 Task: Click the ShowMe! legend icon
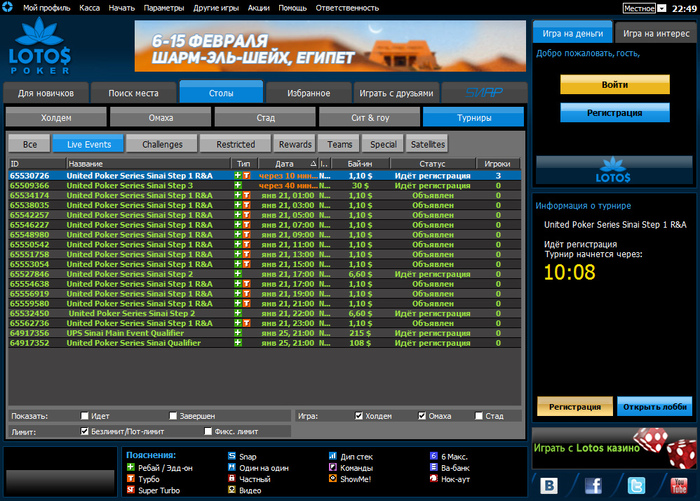point(333,478)
